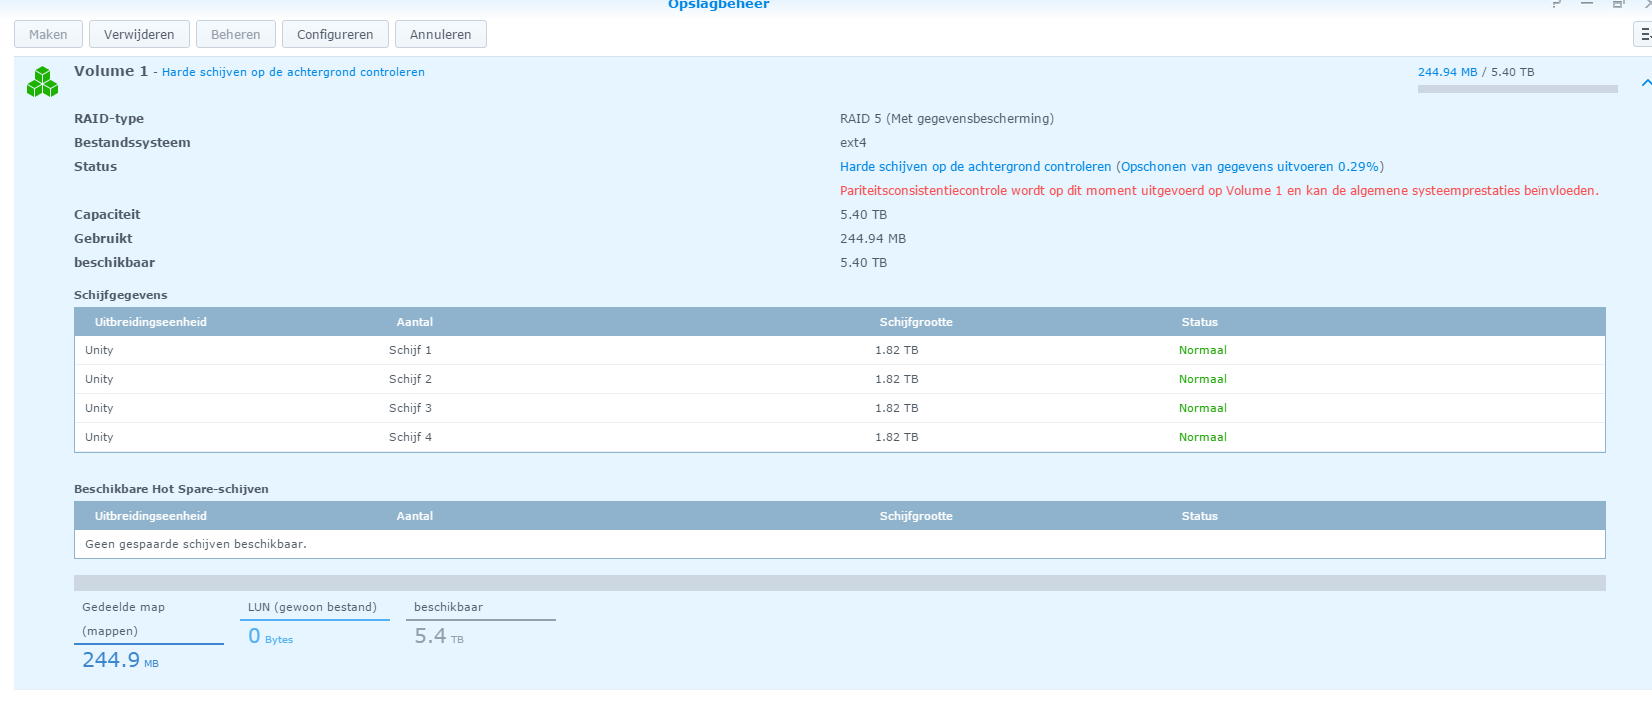Click the Beheren toolbar button
The height and width of the screenshot is (703, 1652).
(235, 35)
